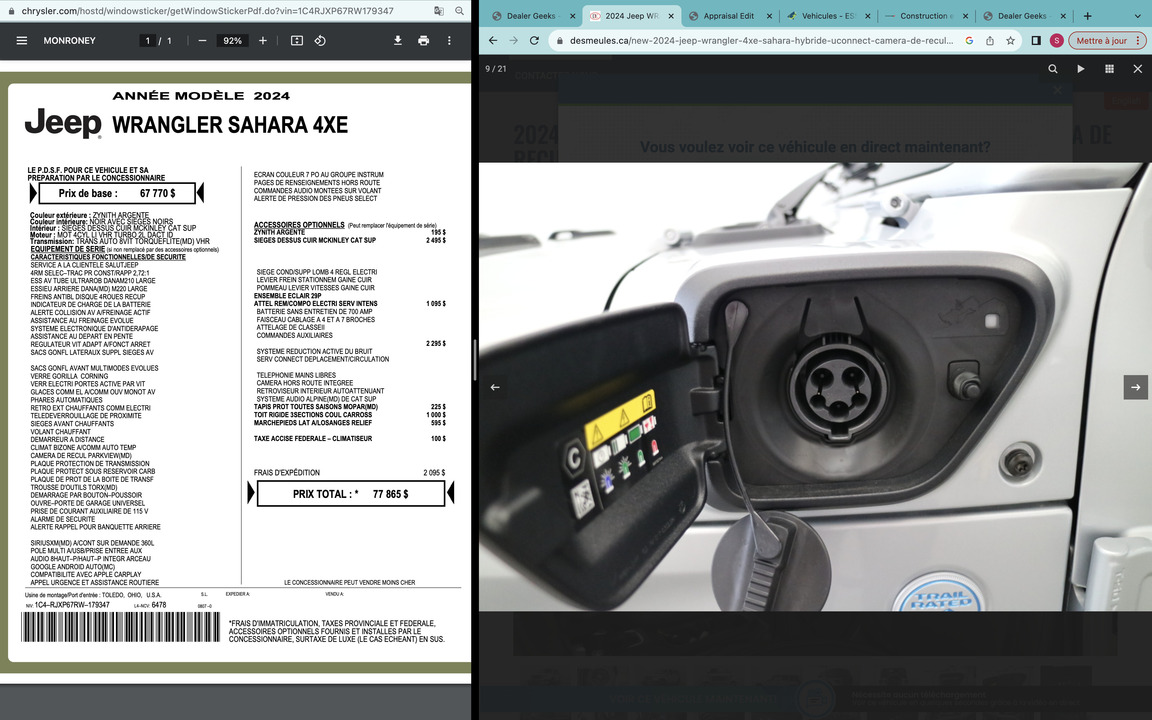The width and height of the screenshot is (1152, 720).
Task: Start the gallery slideshow
Action: [x=1081, y=68]
